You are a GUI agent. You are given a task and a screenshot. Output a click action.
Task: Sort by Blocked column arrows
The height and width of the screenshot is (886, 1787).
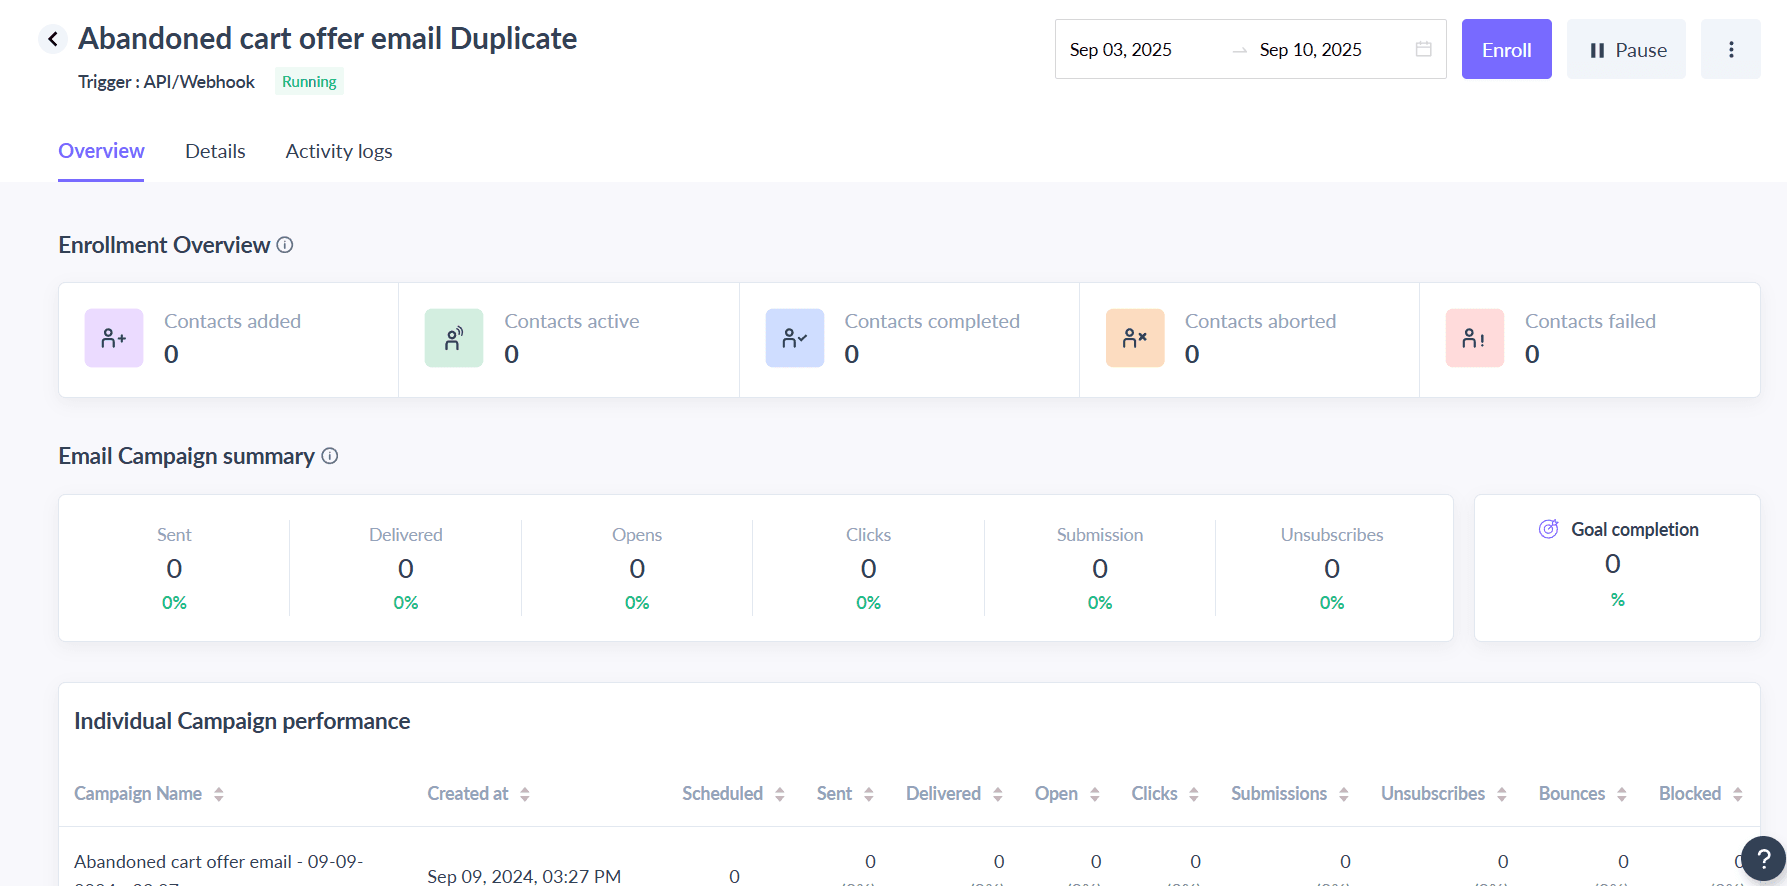(1738, 794)
